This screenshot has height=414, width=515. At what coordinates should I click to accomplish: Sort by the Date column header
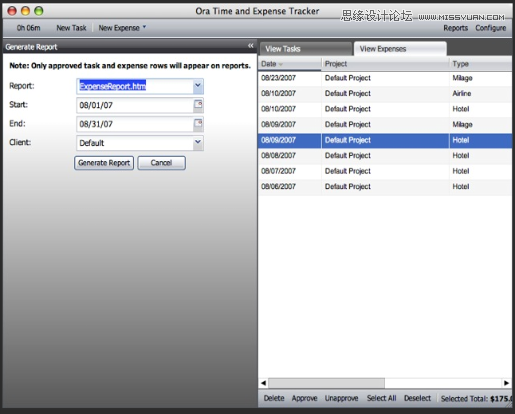coord(289,64)
